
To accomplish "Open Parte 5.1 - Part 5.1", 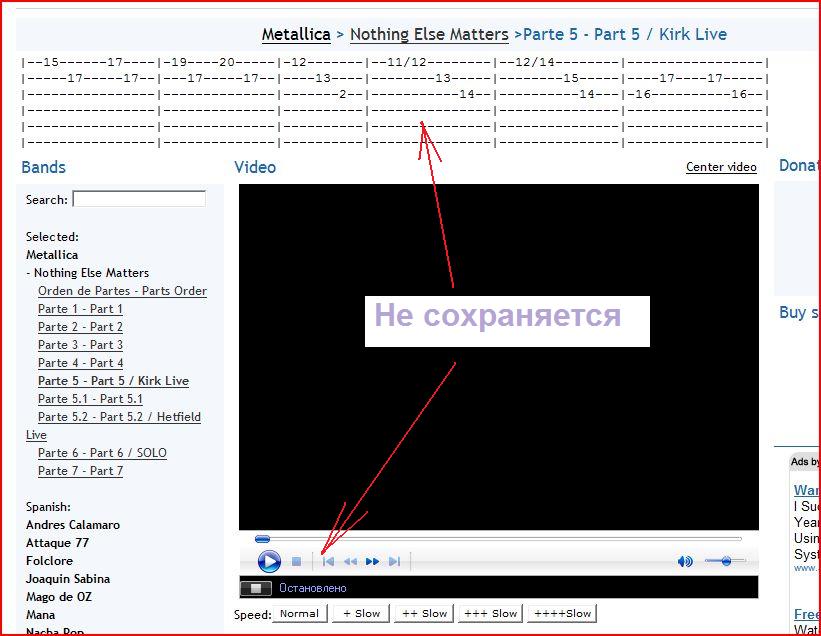I will coord(90,399).
